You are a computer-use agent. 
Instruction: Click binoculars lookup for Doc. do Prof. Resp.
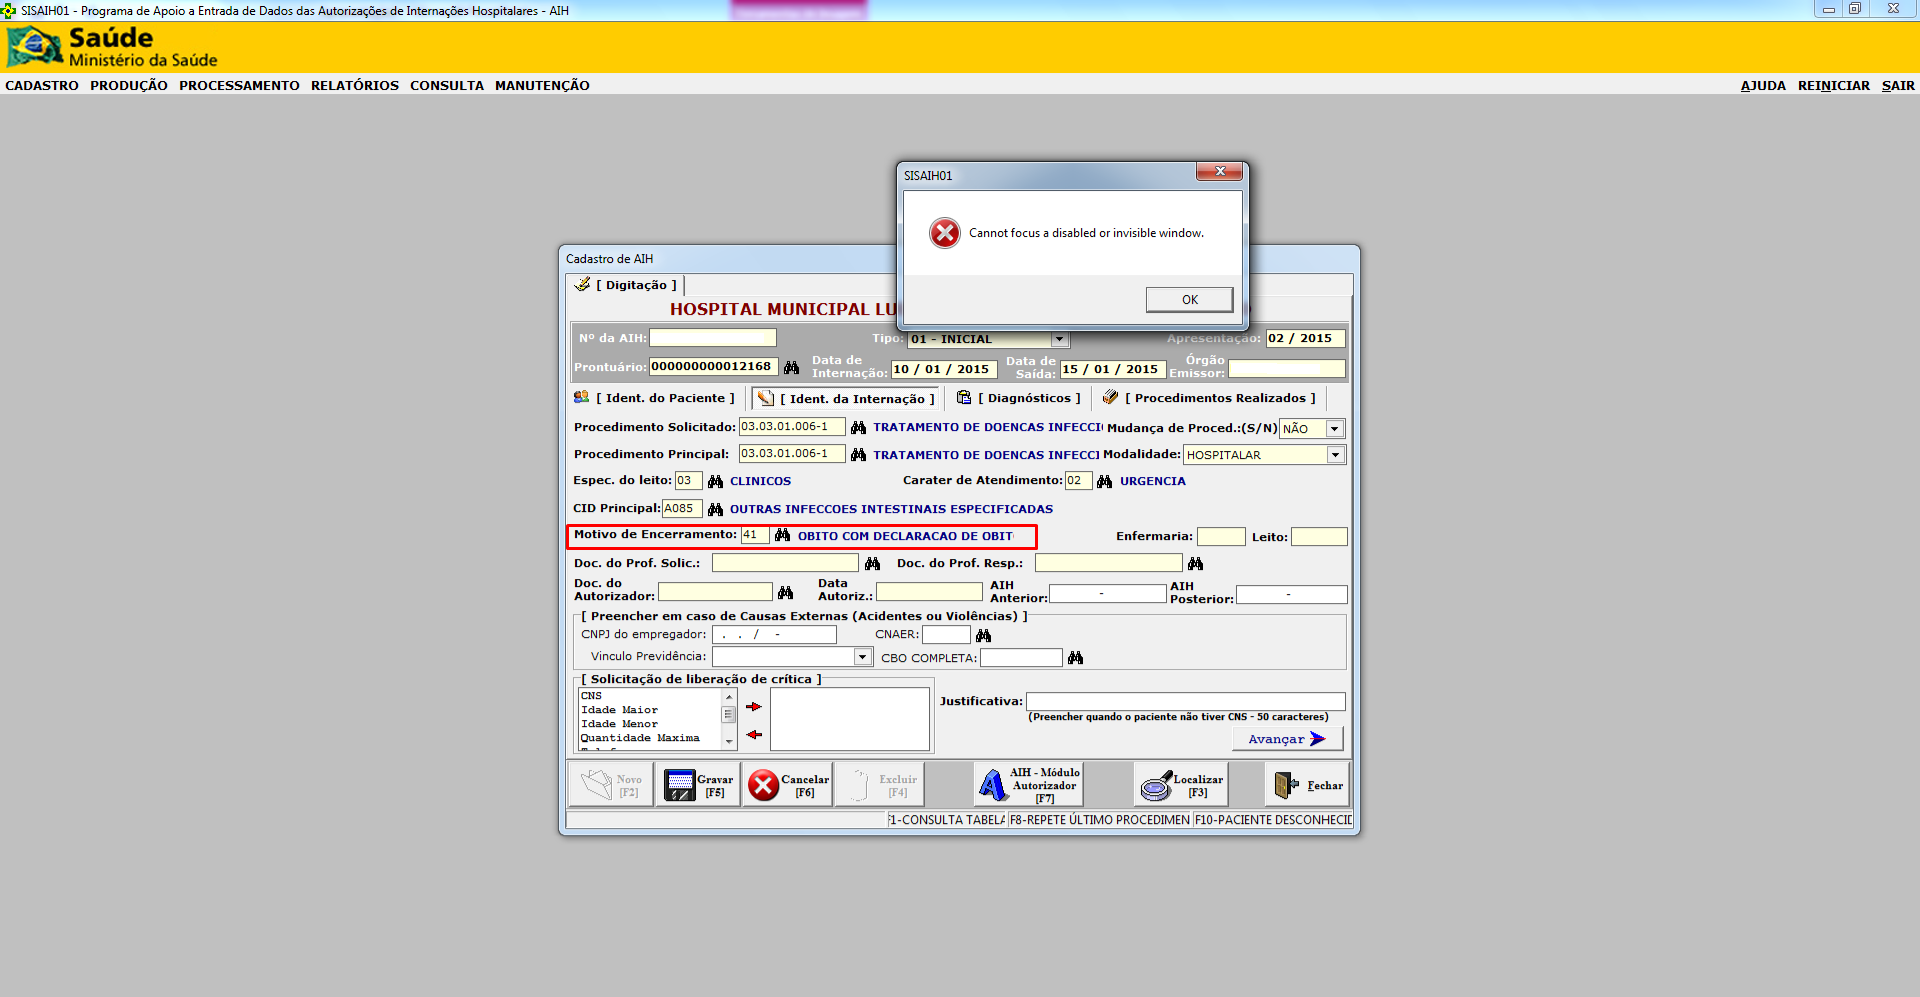click(x=1195, y=564)
